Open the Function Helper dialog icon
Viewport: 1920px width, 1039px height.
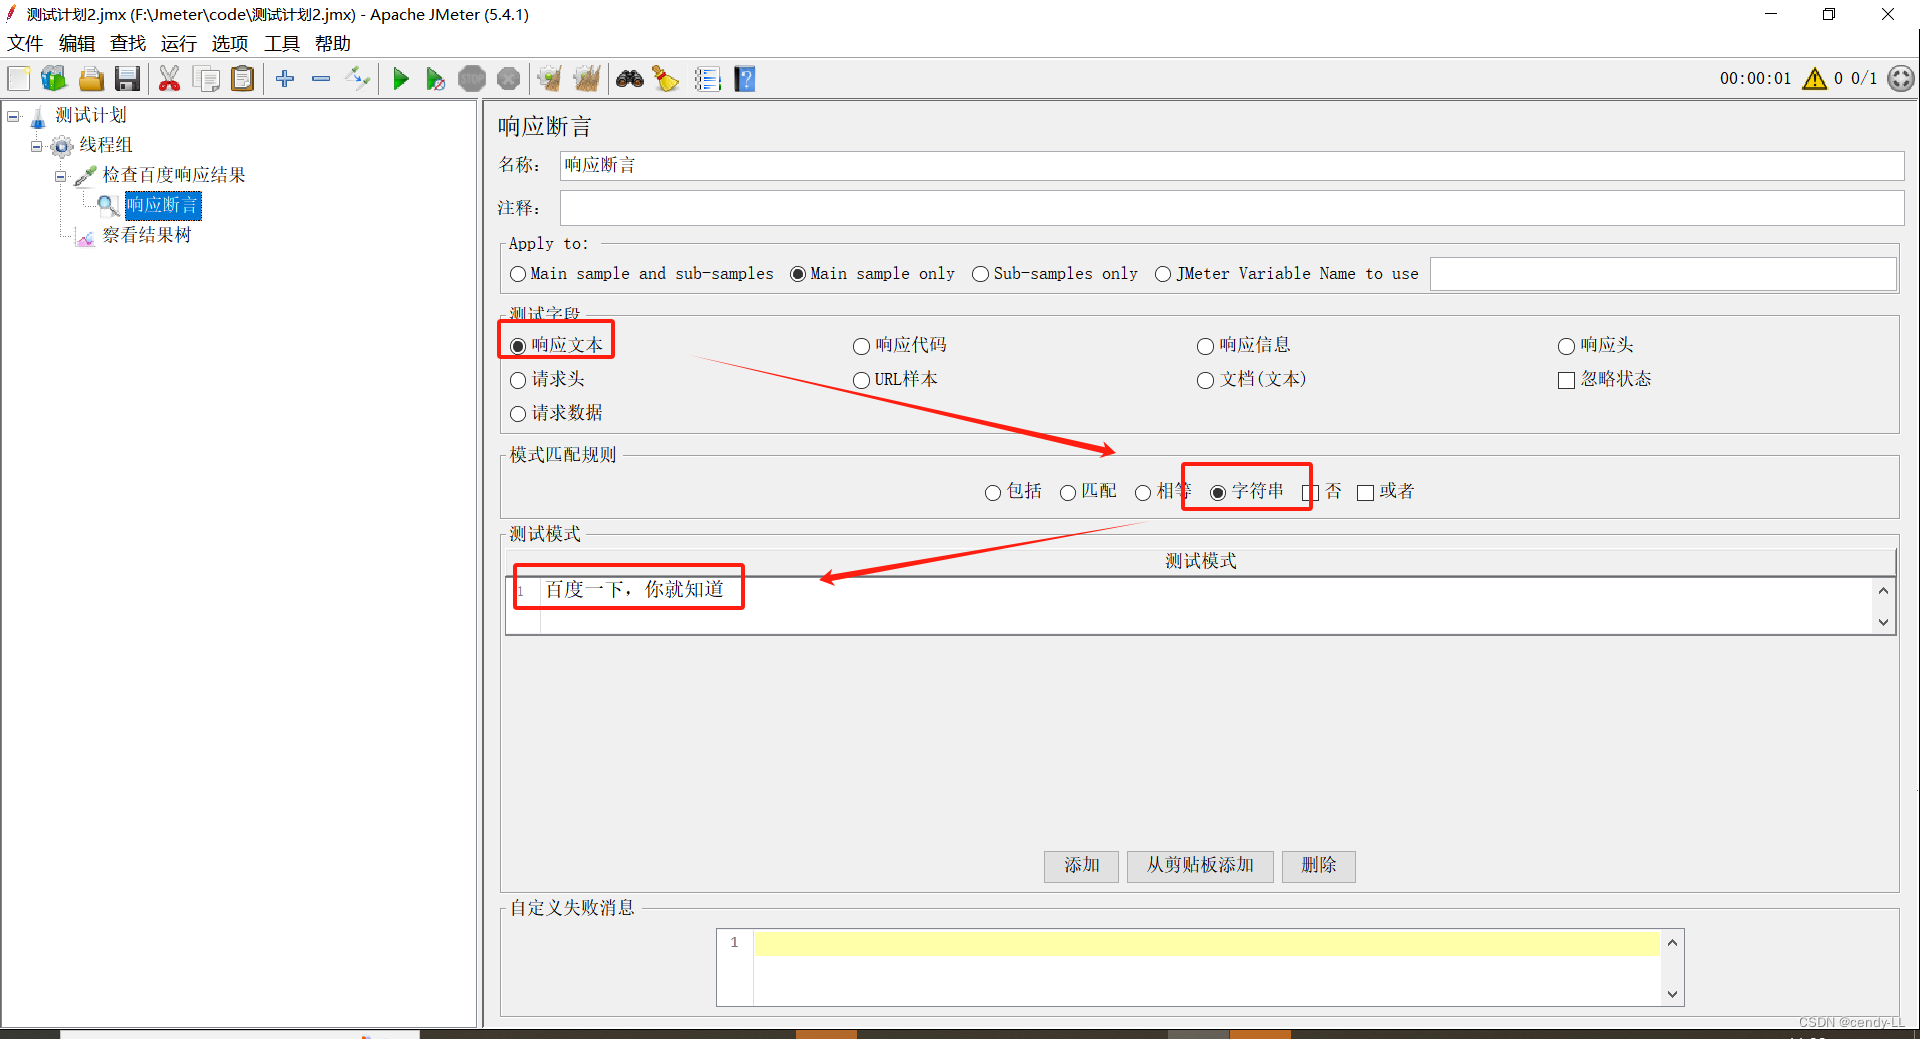[708, 78]
